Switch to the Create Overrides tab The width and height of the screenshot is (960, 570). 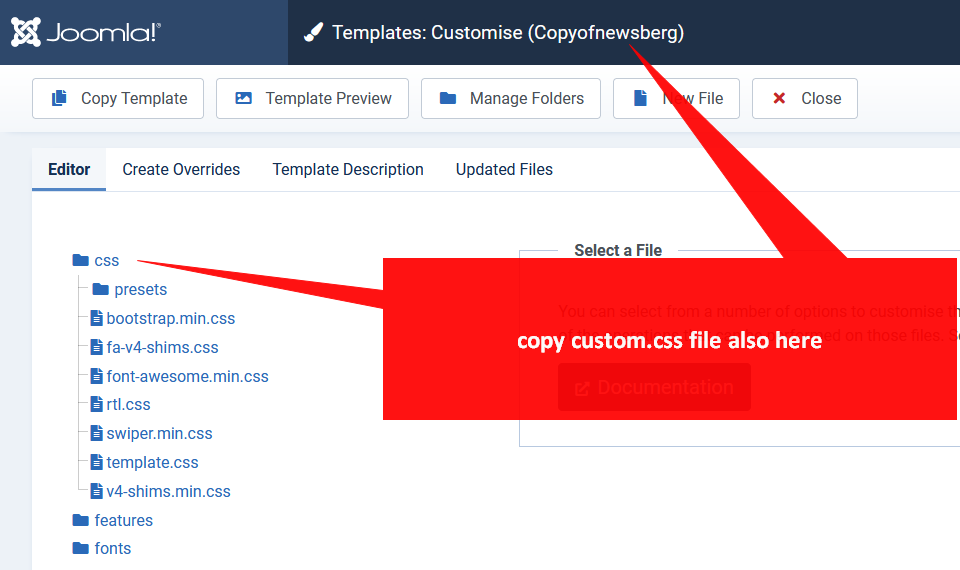point(181,170)
